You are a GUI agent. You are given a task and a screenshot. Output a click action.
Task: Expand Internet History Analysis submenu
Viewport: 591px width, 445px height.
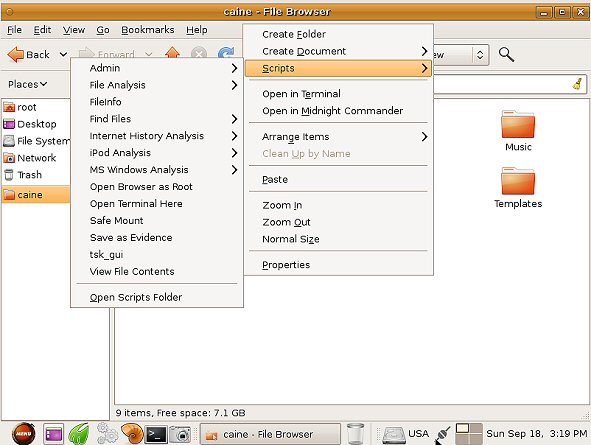tap(157, 136)
